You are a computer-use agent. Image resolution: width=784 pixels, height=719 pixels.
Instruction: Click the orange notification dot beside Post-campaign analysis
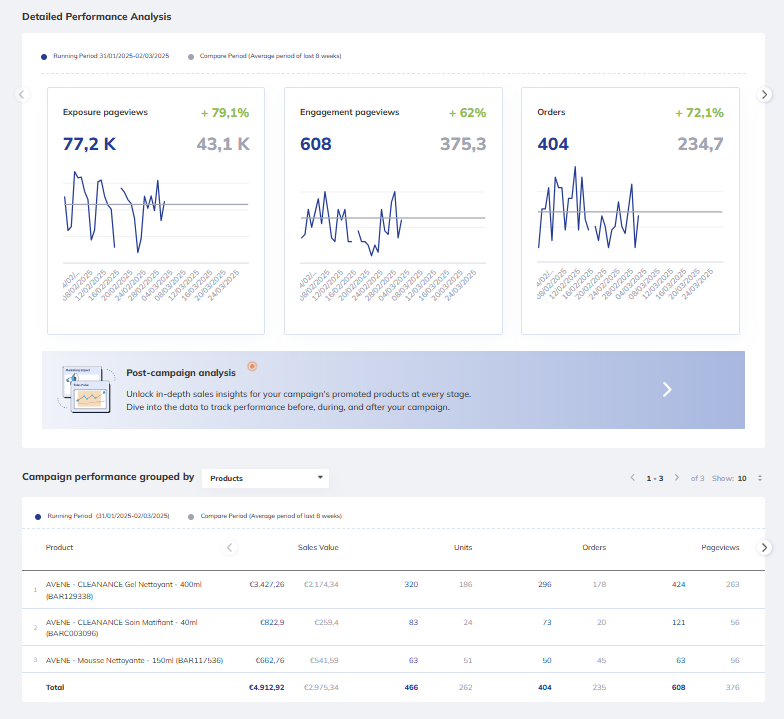252,366
